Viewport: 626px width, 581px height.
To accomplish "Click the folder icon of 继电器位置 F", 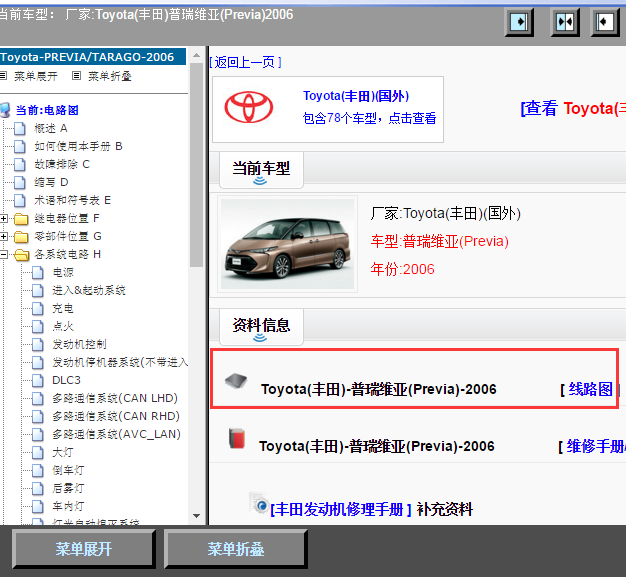I will coord(21,219).
